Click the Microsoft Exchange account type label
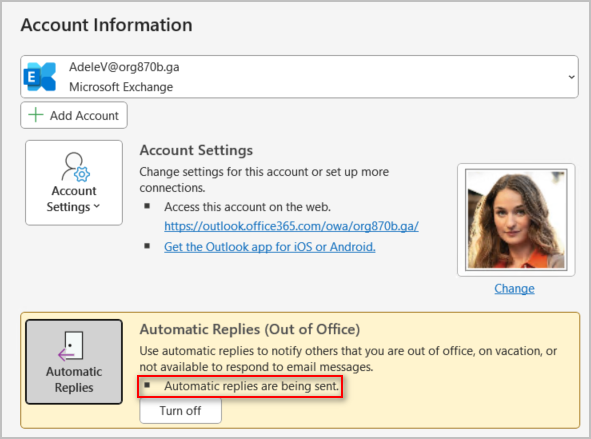The width and height of the screenshot is (591, 439). tap(121, 87)
